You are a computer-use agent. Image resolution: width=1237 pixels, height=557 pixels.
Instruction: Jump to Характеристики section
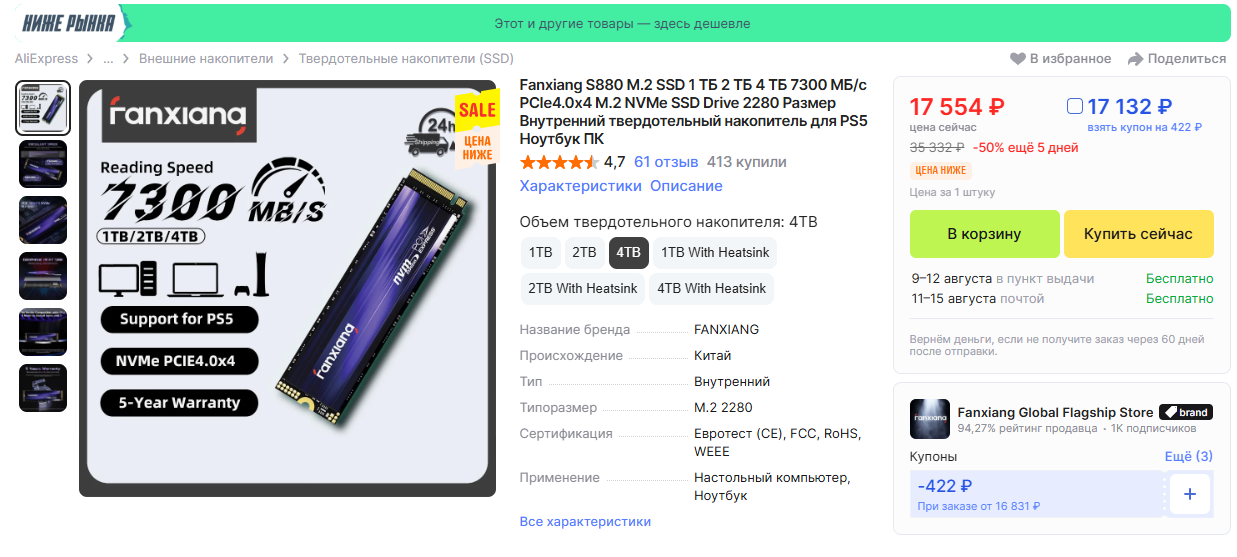tap(580, 186)
